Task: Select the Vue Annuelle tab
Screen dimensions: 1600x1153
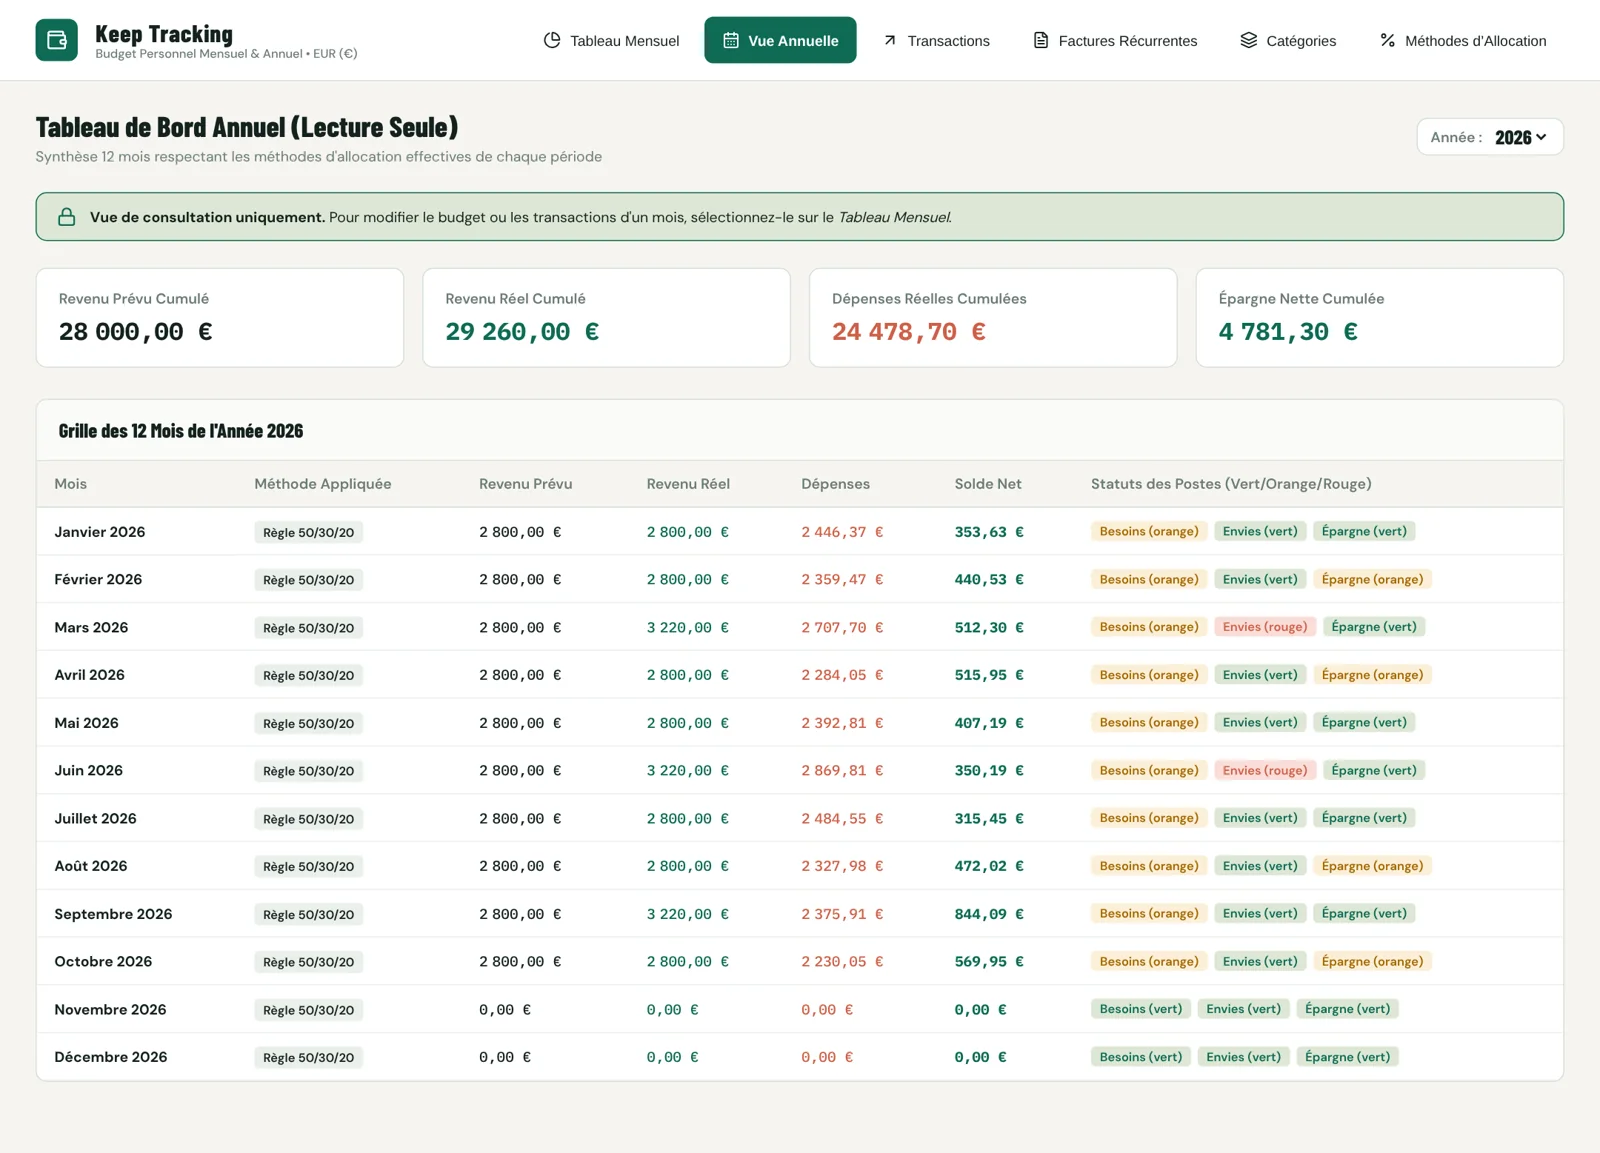Action: tap(780, 40)
